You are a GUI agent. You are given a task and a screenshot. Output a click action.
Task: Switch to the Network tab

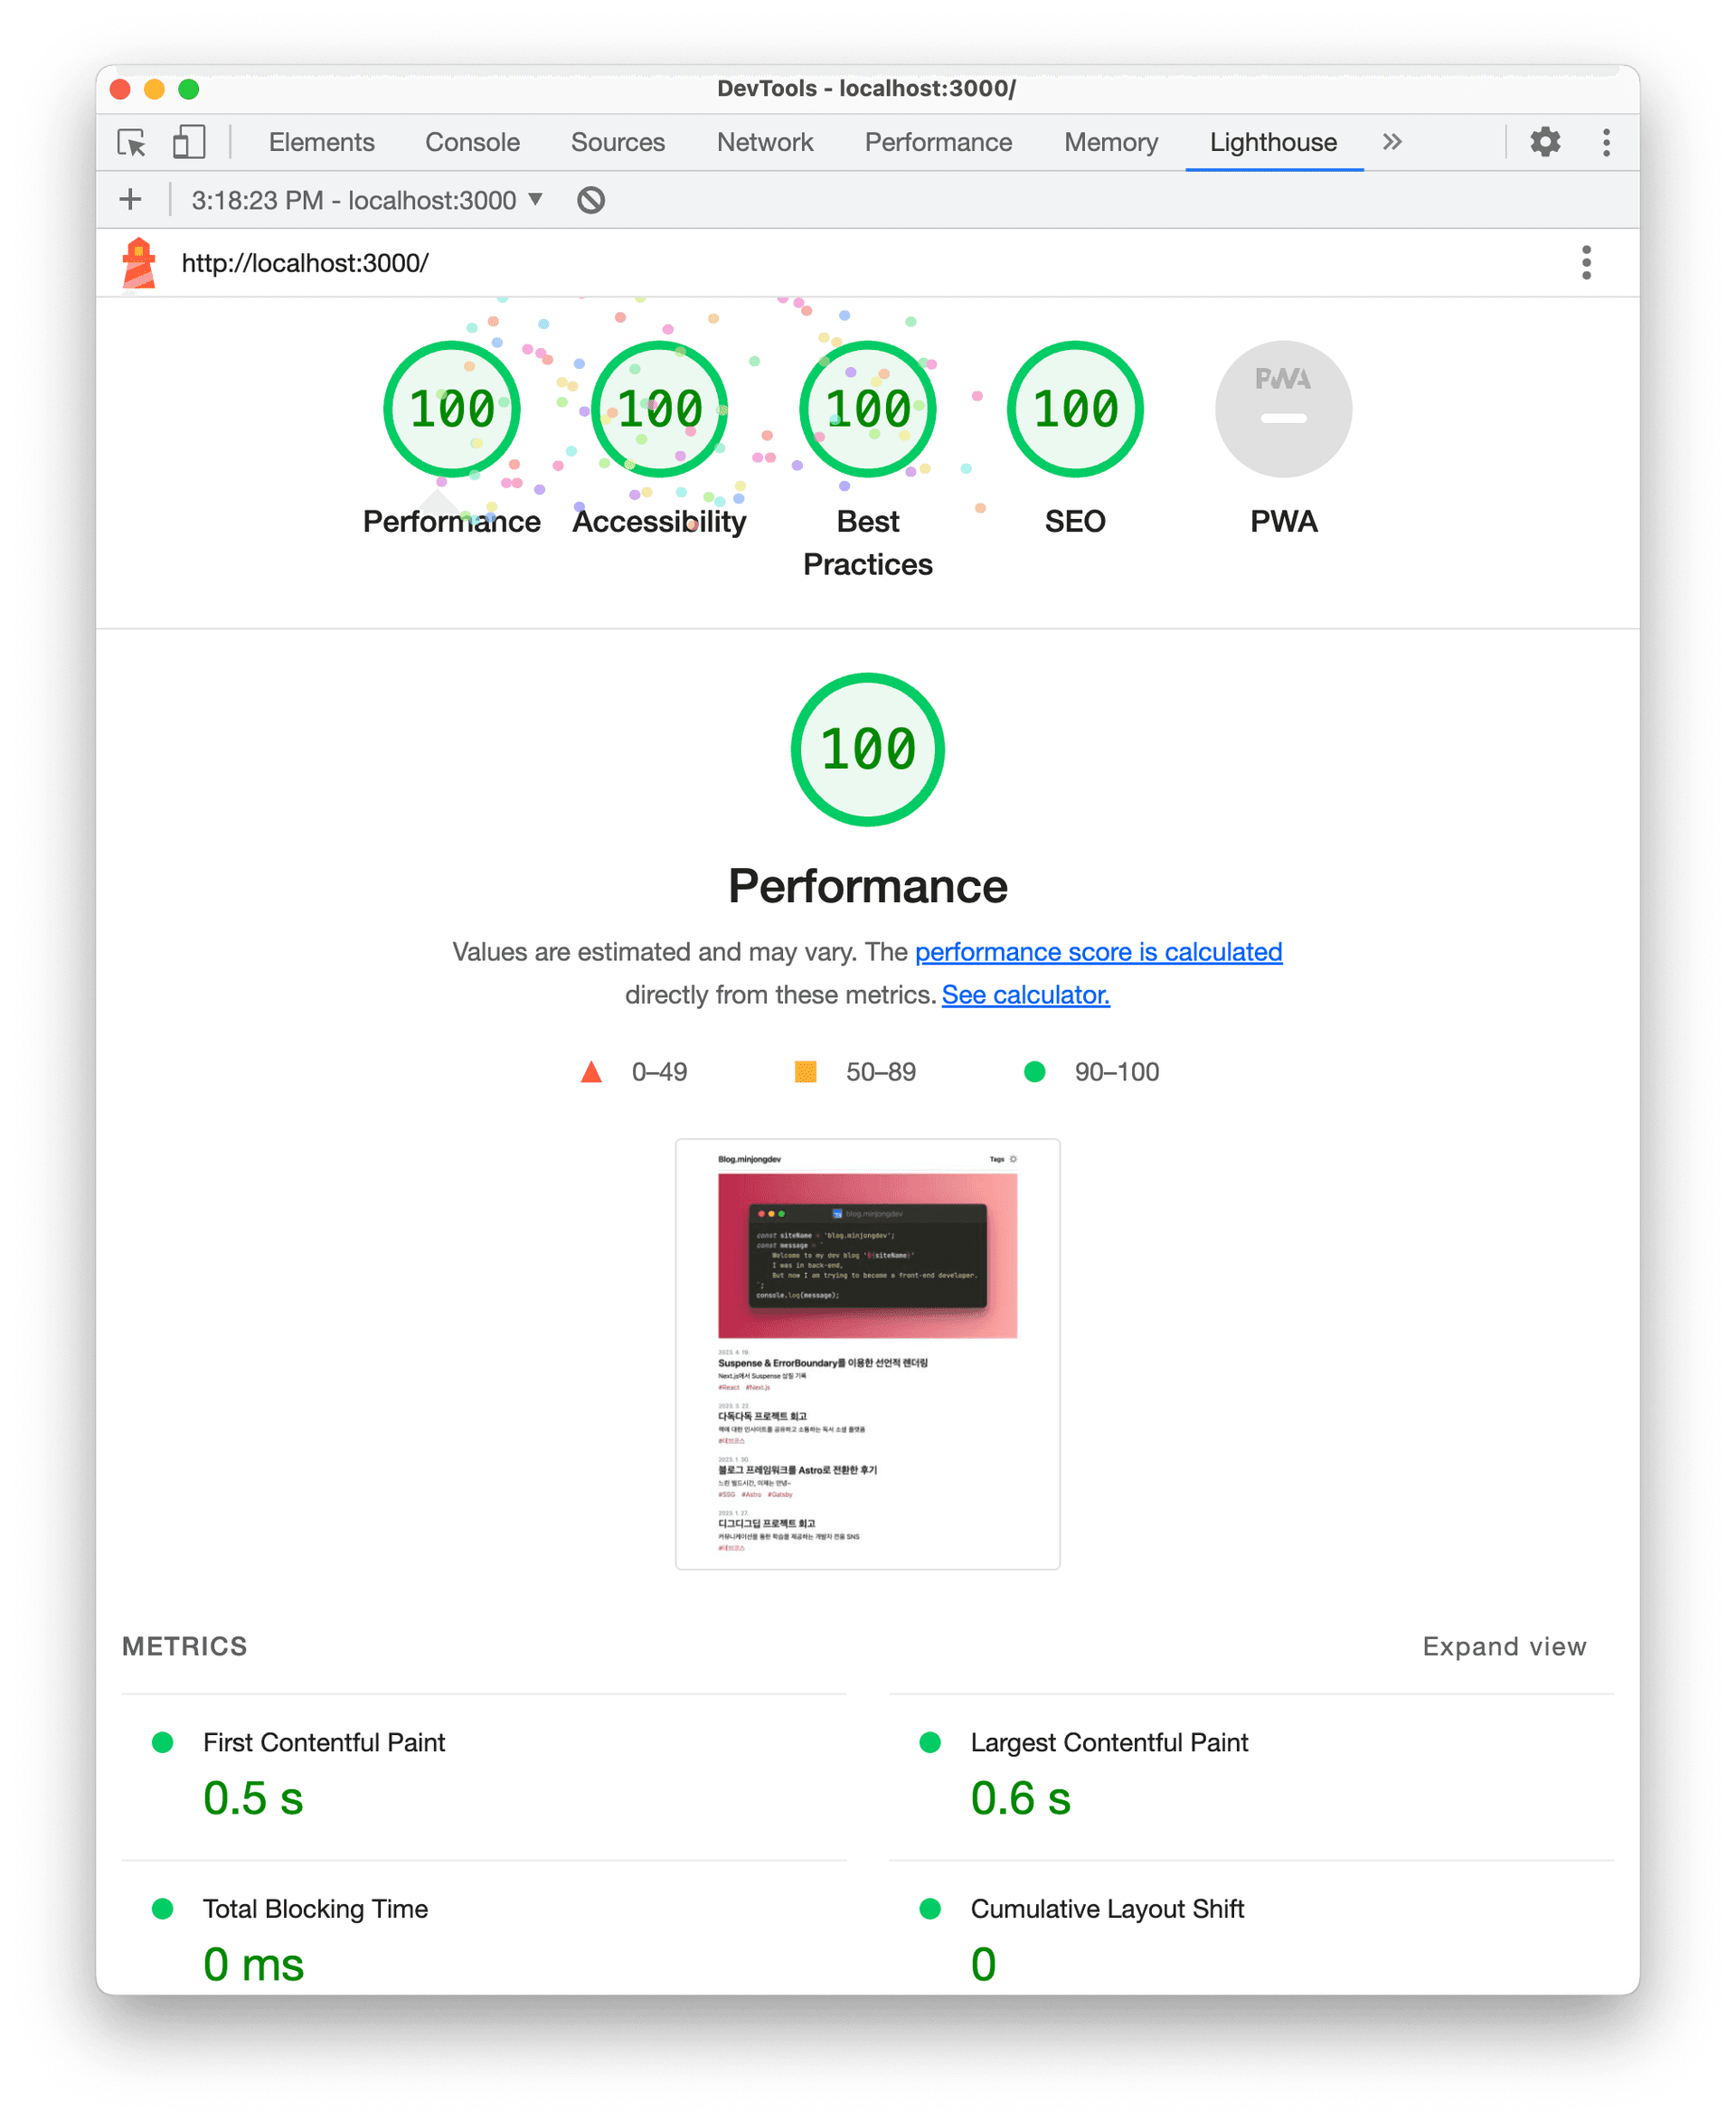[x=764, y=142]
